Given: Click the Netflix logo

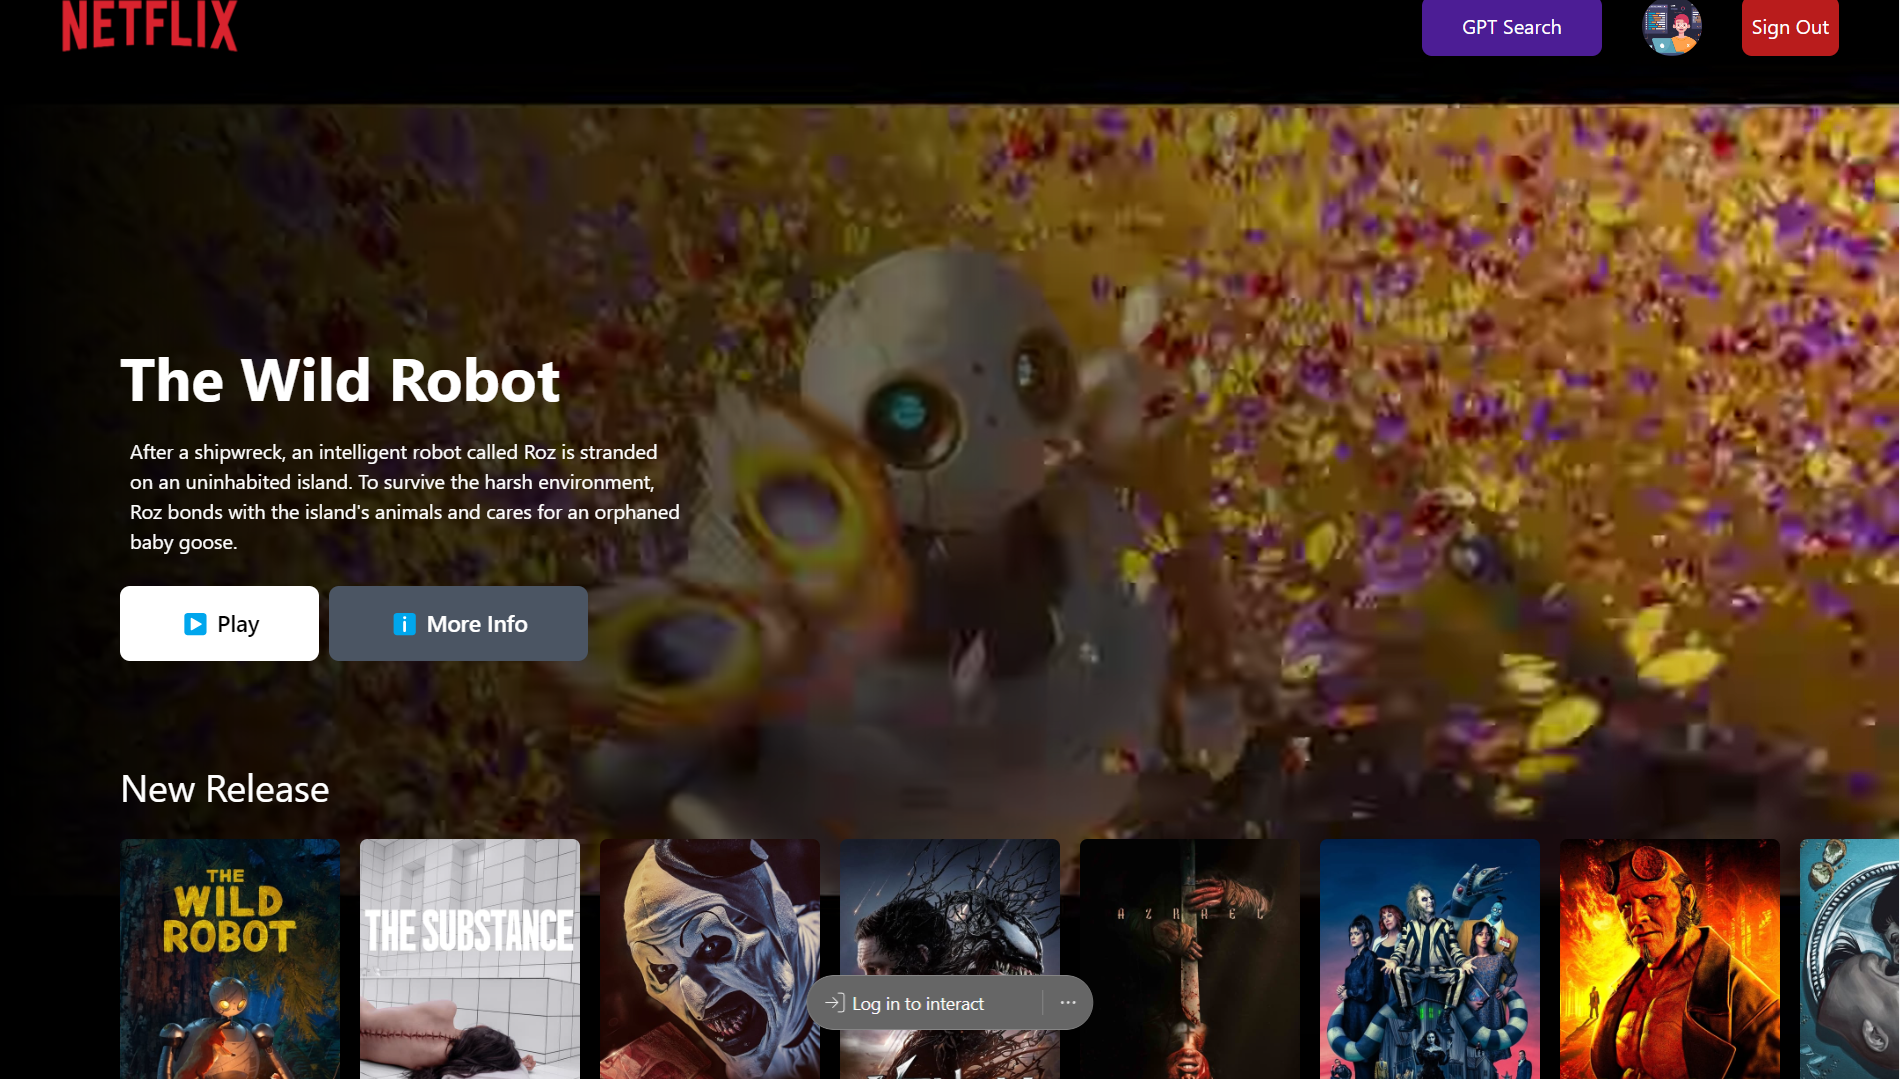Looking at the screenshot, I should [150, 25].
